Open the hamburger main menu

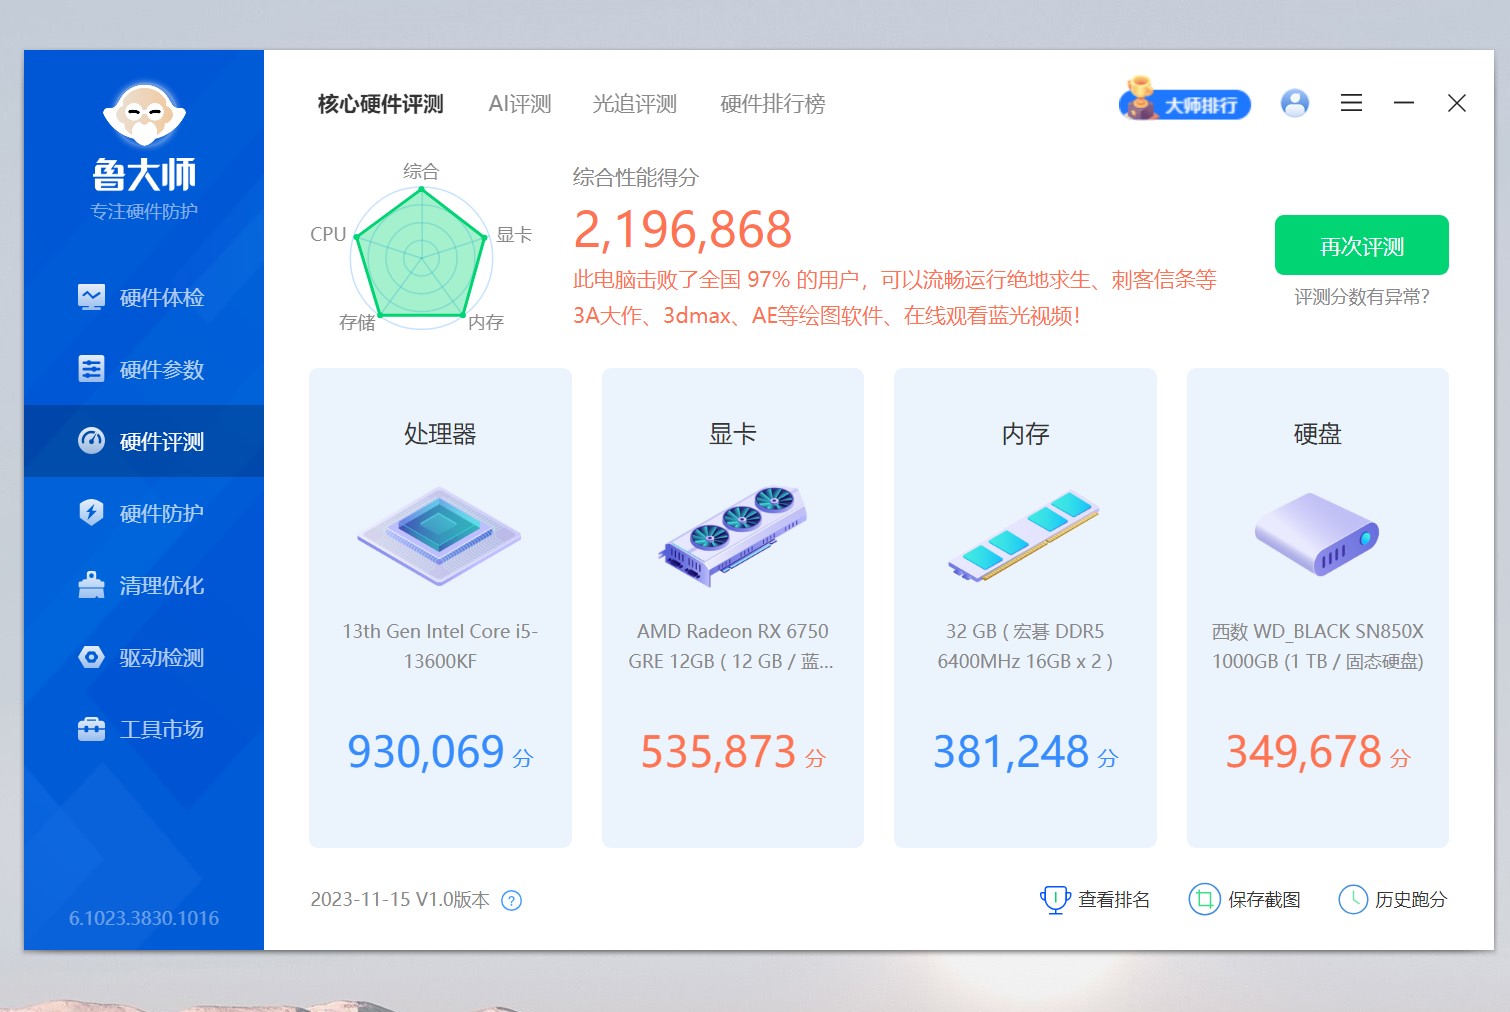tap(1351, 103)
